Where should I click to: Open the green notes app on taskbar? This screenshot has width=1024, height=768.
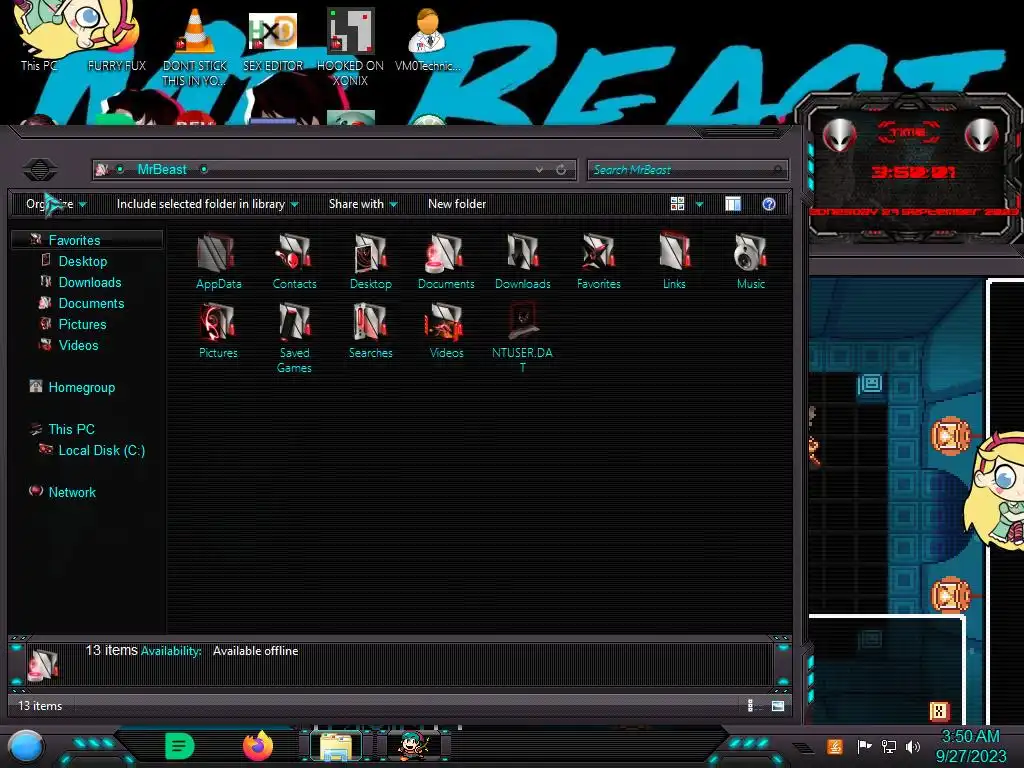pyautogui.click(x=180, y=746)
